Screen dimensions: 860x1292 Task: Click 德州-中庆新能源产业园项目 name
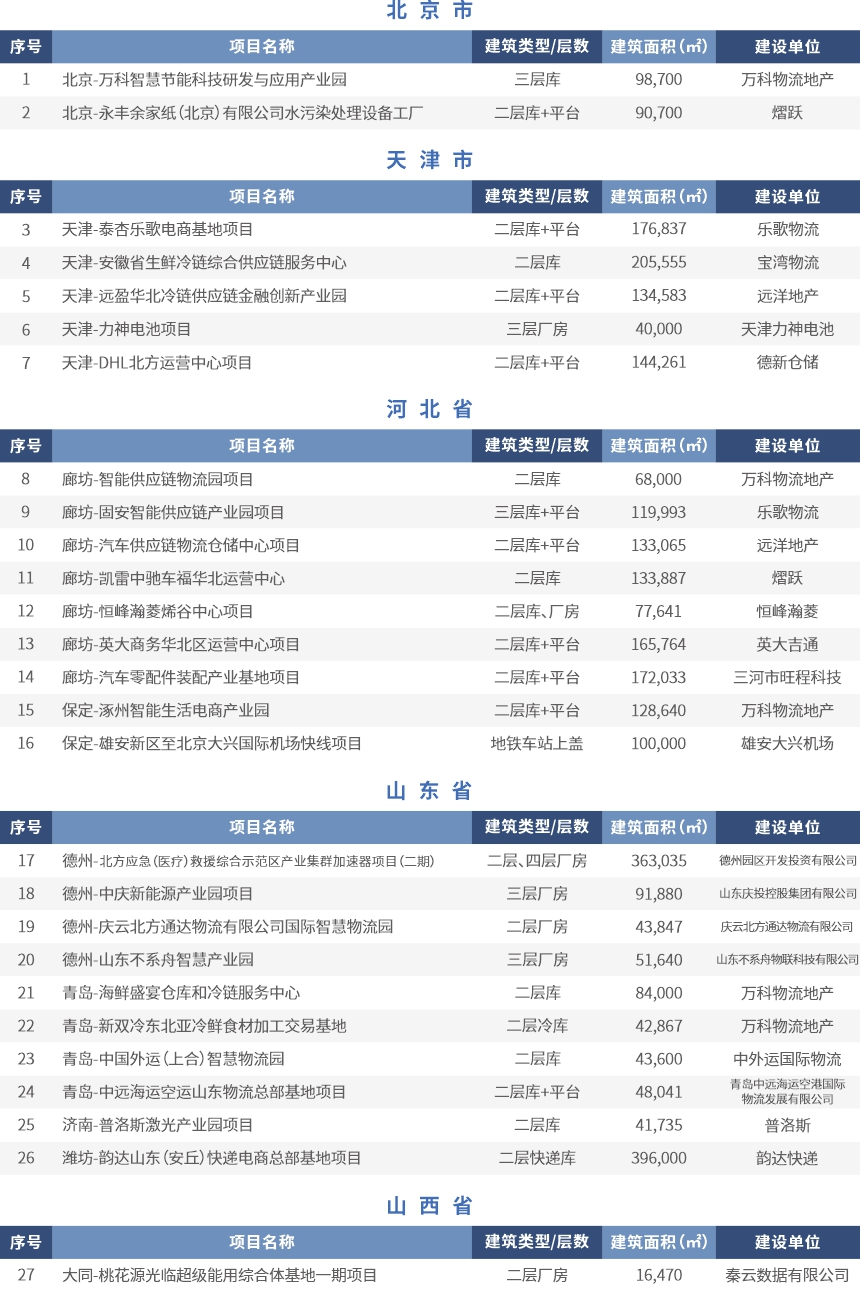pyautogui.click(x=158, y=893)
